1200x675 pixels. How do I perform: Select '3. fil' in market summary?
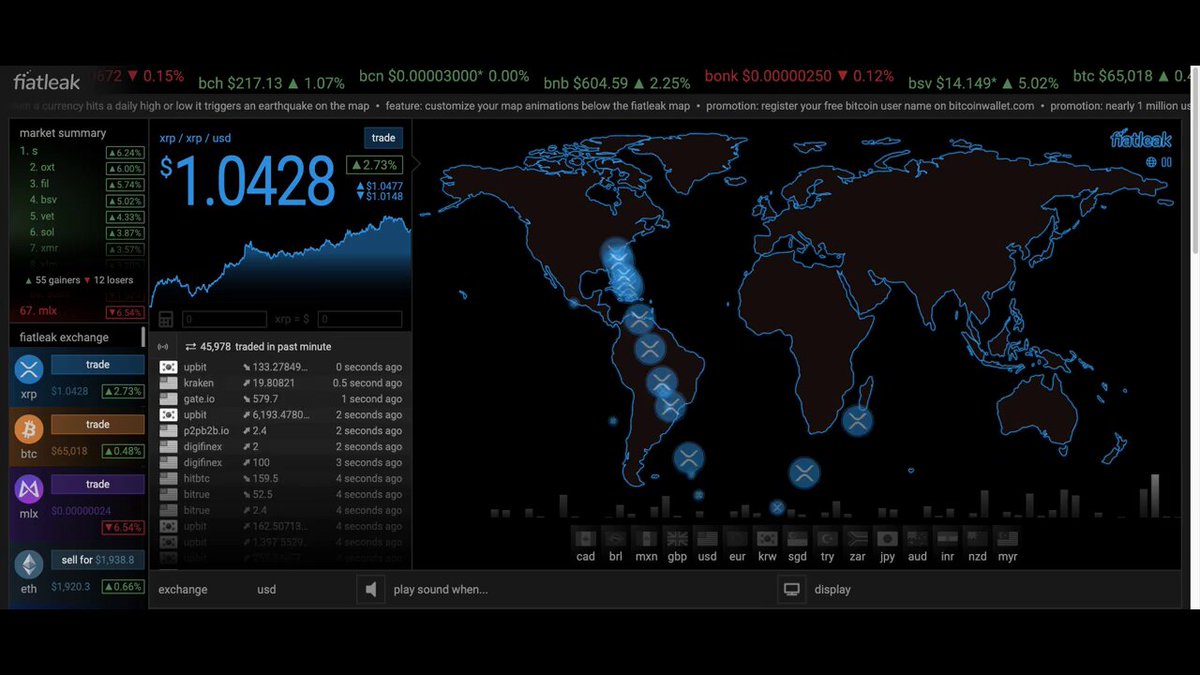click(81, 184)
